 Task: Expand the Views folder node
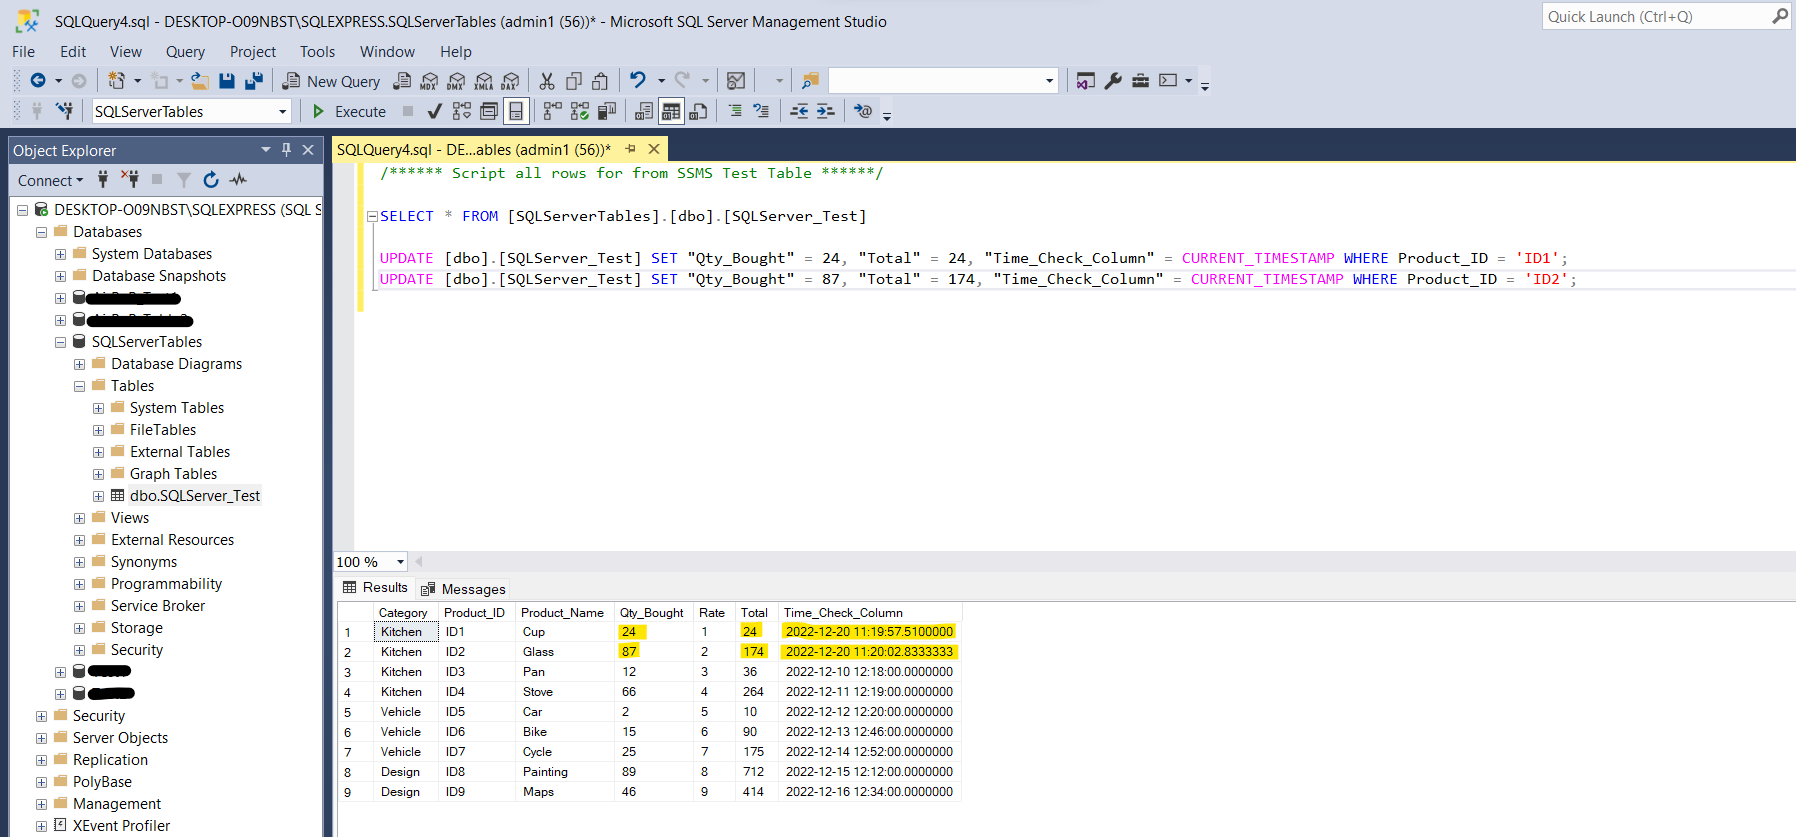pos(79,518)
